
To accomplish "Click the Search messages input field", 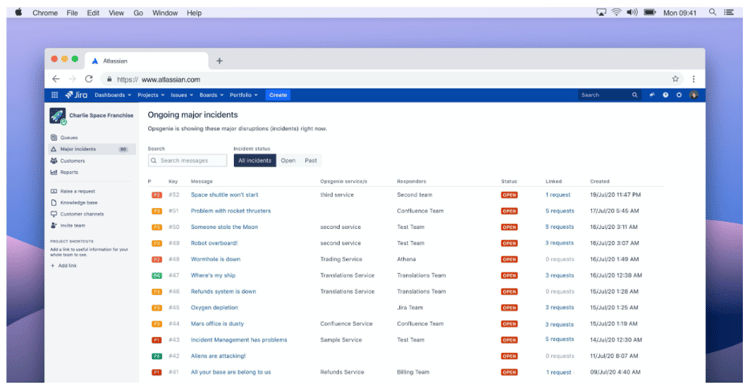I will [x=188, y=161].
